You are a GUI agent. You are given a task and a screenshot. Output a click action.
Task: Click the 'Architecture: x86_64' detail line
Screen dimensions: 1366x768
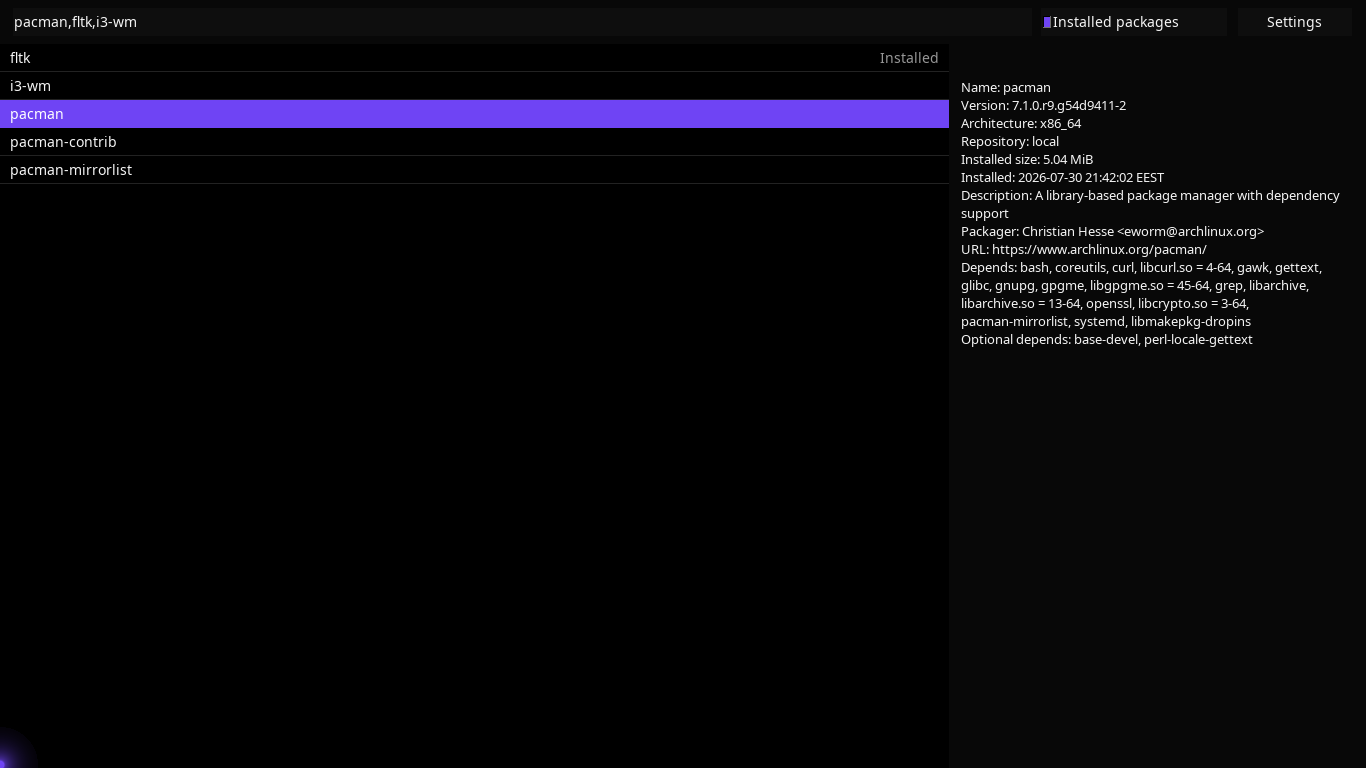(1021, 123)
